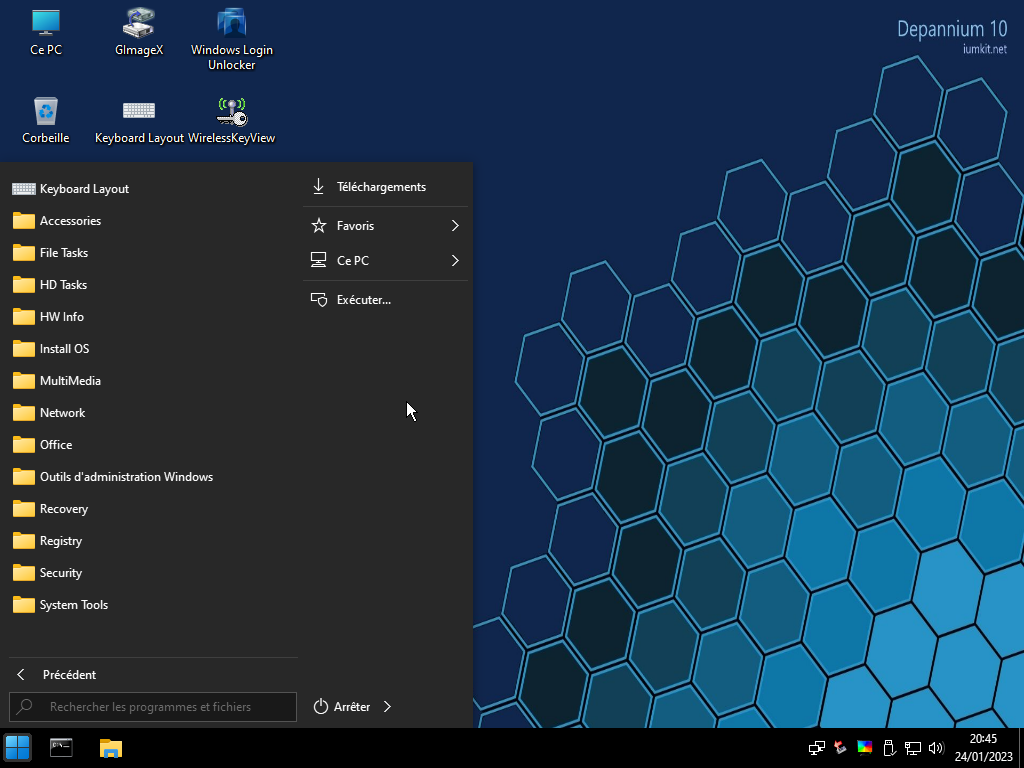Launch WirelessKeyView desktop icon

[x=231, y=121]
